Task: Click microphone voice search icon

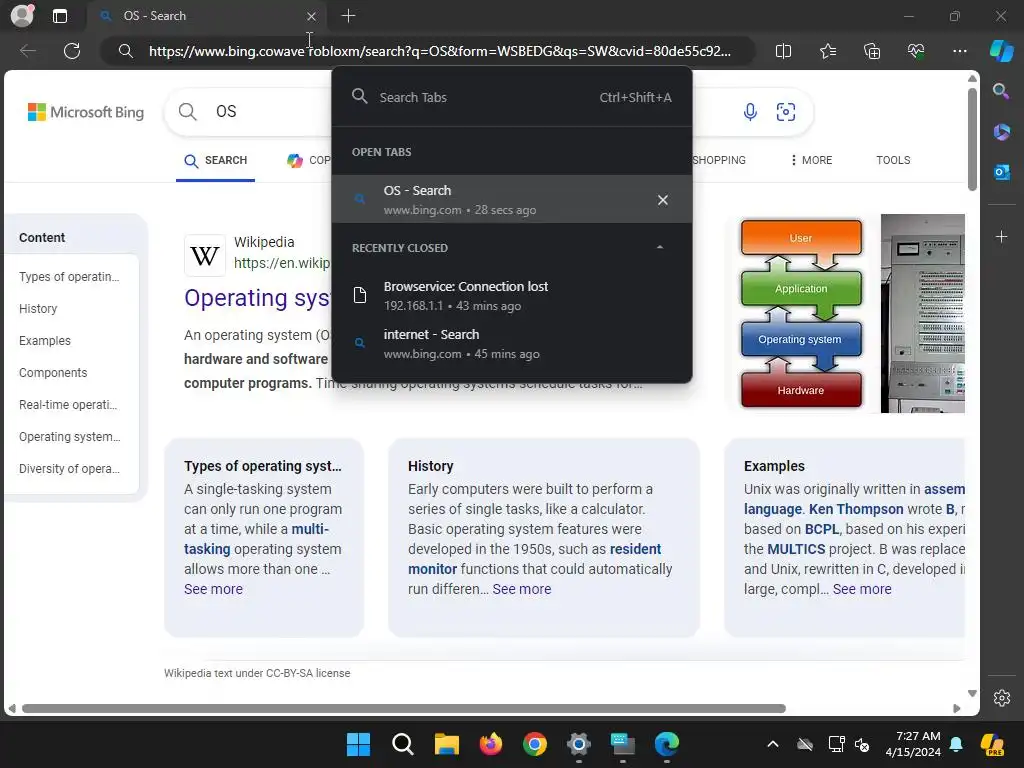Action: tap(750, 112)
